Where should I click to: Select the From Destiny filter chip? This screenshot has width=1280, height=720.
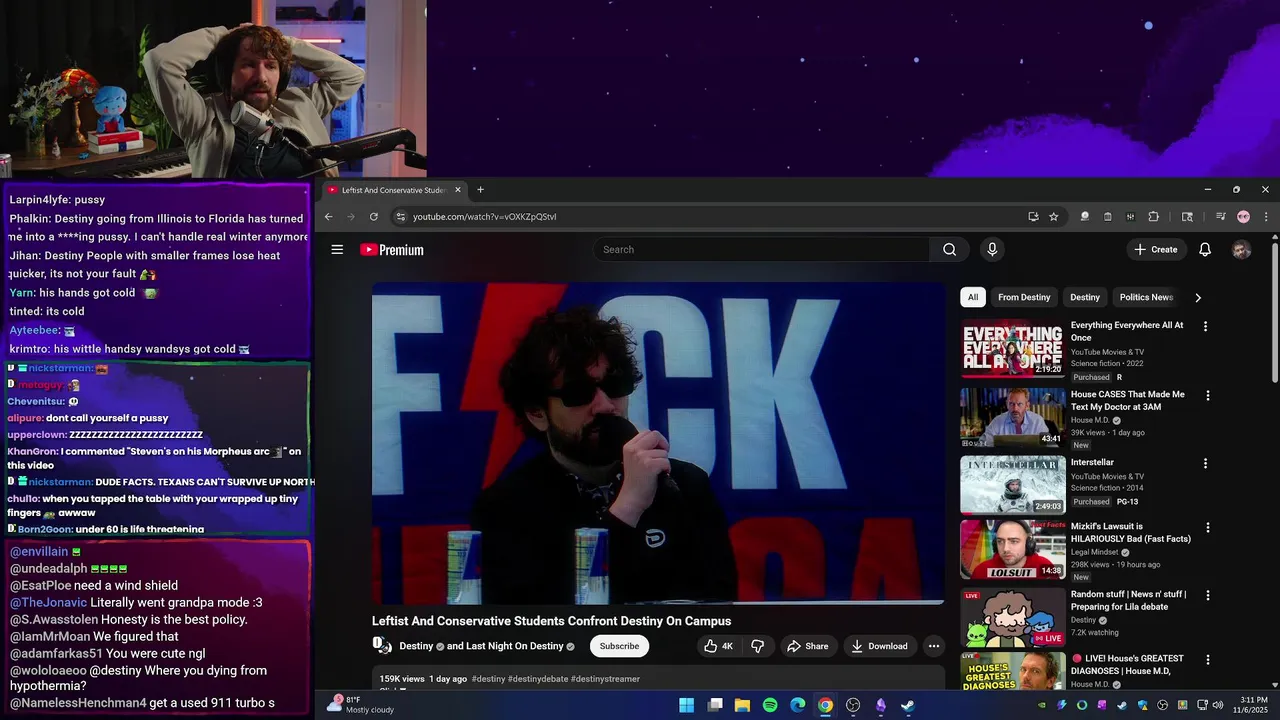[1024, 297]
